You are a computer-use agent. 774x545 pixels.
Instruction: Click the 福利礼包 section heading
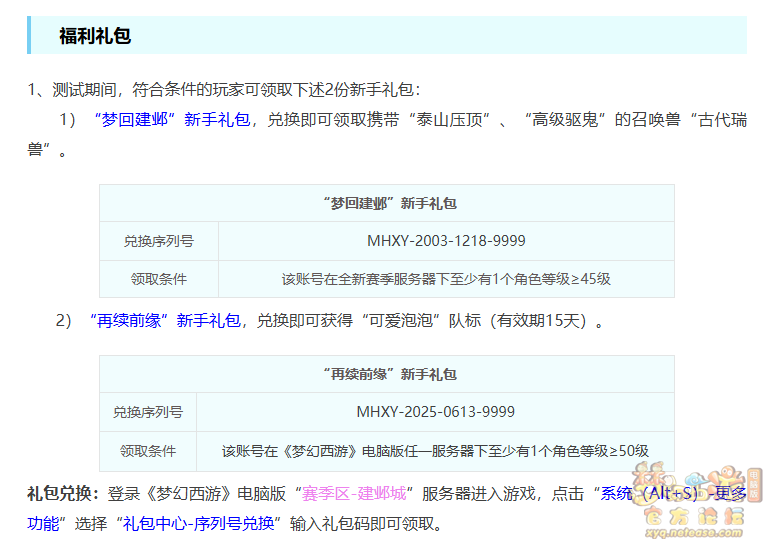pyautogui.click(x=95, y=36)
